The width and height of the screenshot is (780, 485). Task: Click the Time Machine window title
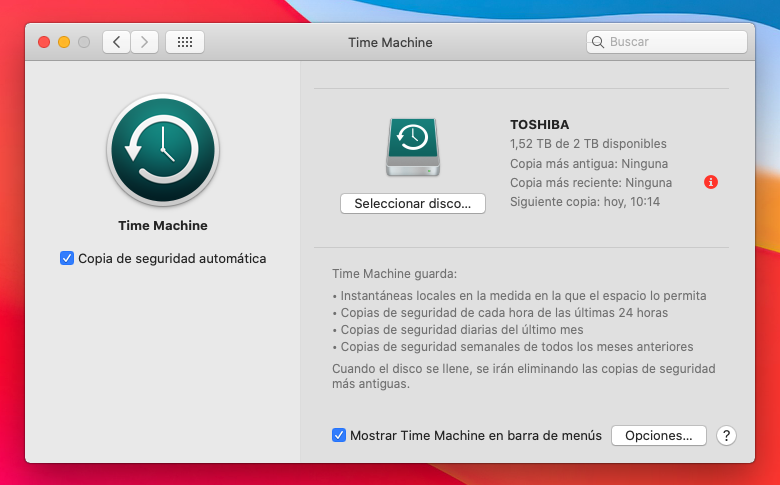click(390, 42)
